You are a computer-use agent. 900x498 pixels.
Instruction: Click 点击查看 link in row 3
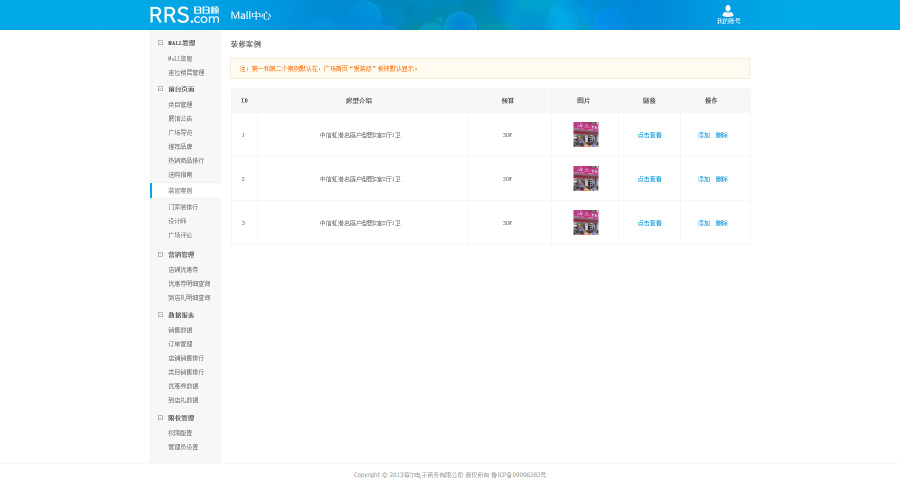pyautogui.click(x=649, y=223)
